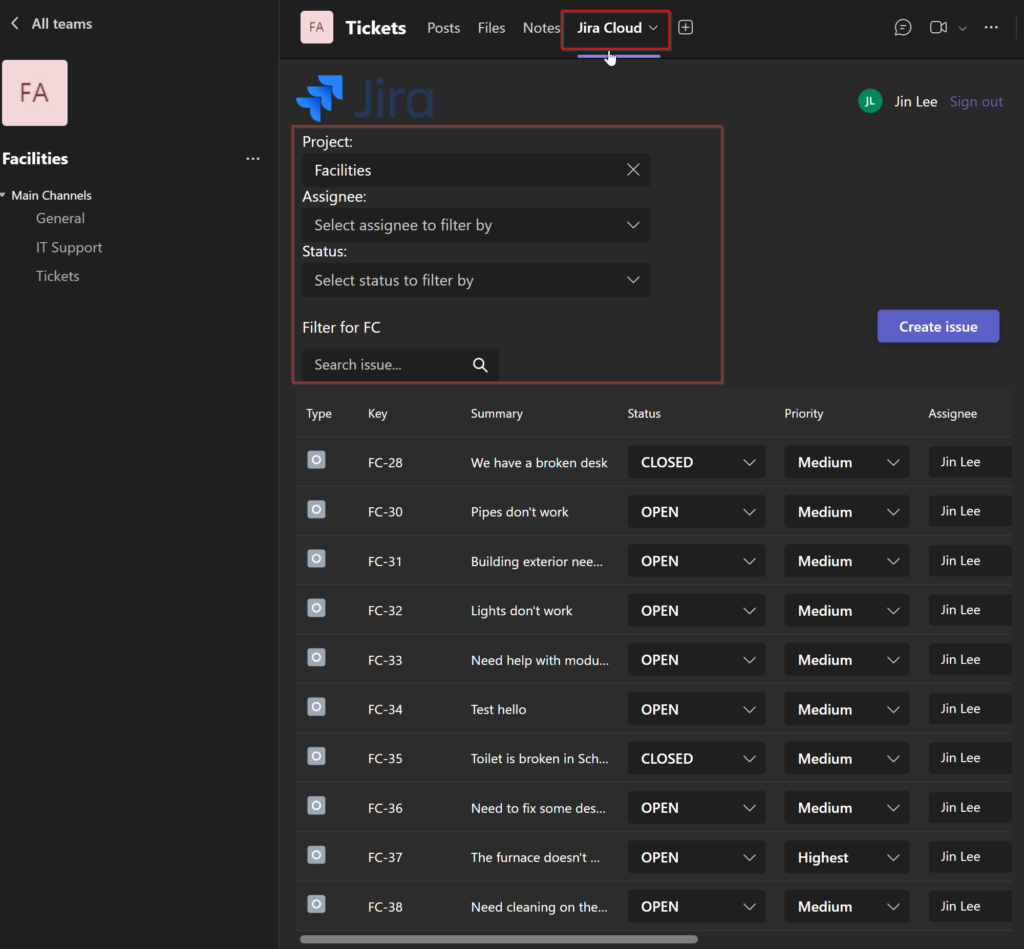This screenshot has height=949, width=1024.
Task: Open priority dropdown for FC-33
Action: point(846,660)
